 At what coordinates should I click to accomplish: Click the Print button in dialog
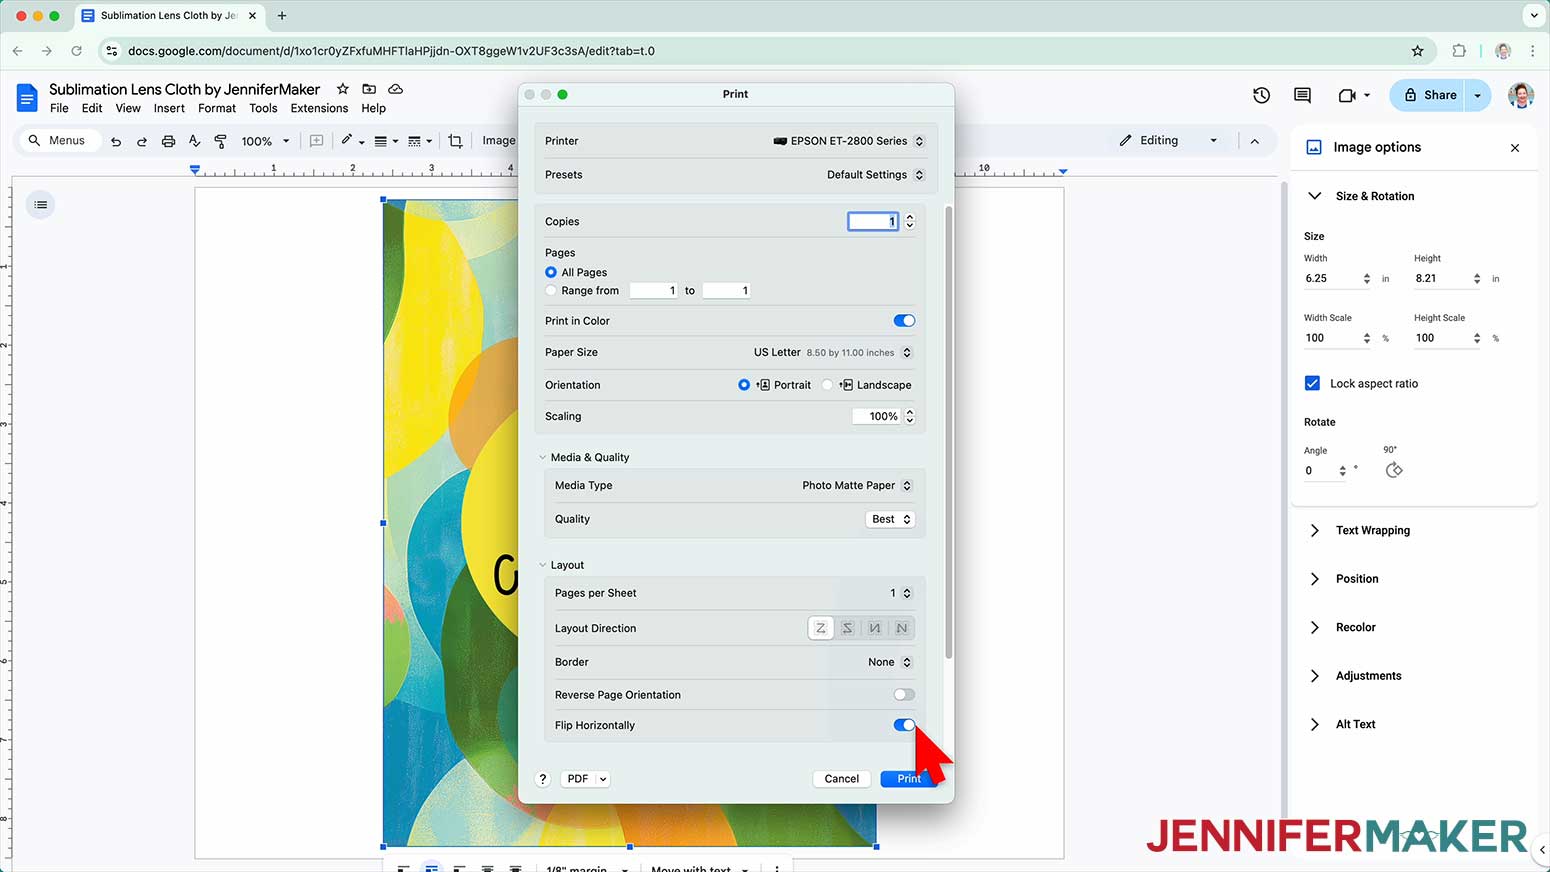(x=909, y=779)
